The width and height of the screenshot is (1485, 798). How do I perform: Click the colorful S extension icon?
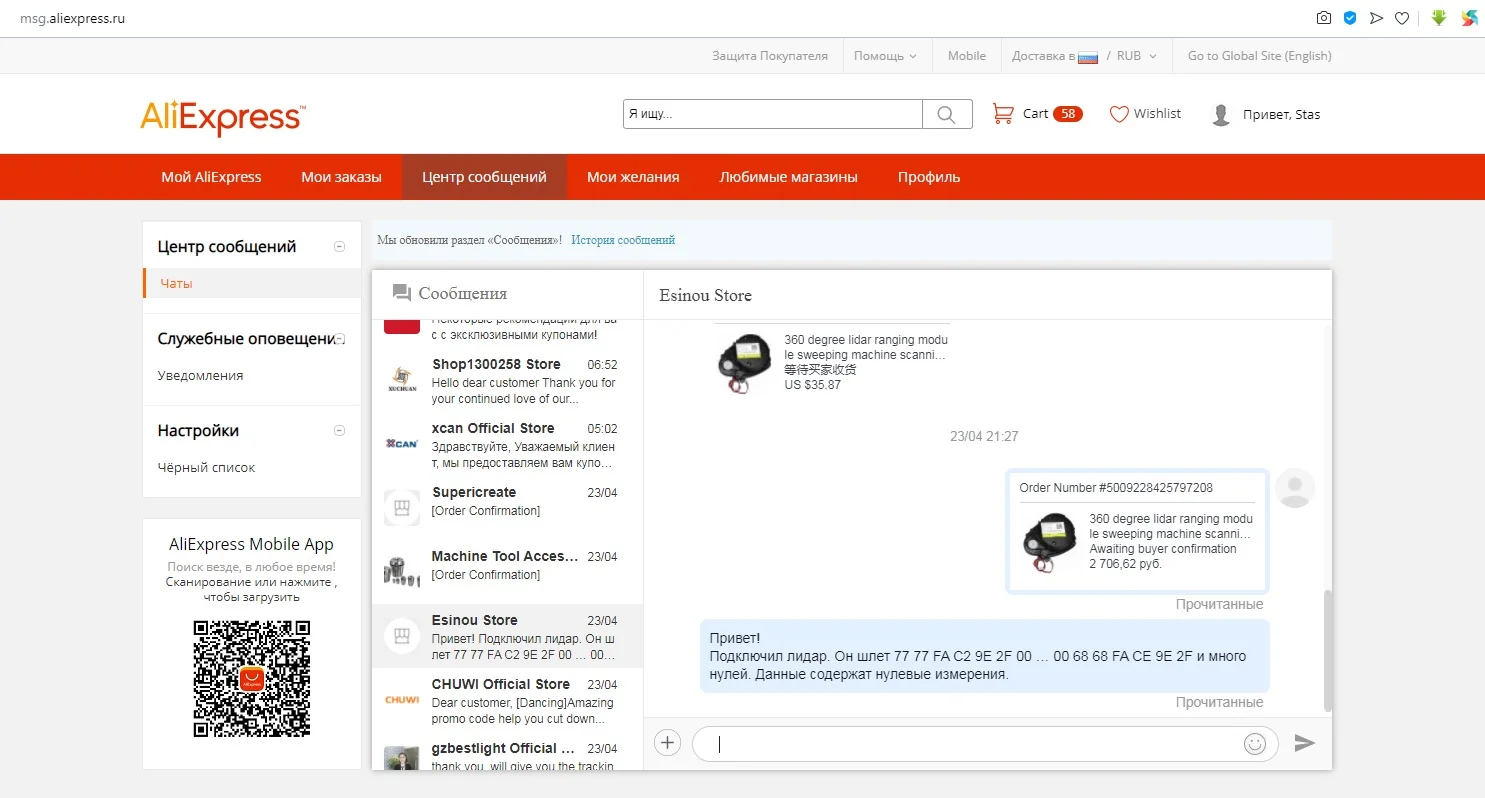point(1469,18)
